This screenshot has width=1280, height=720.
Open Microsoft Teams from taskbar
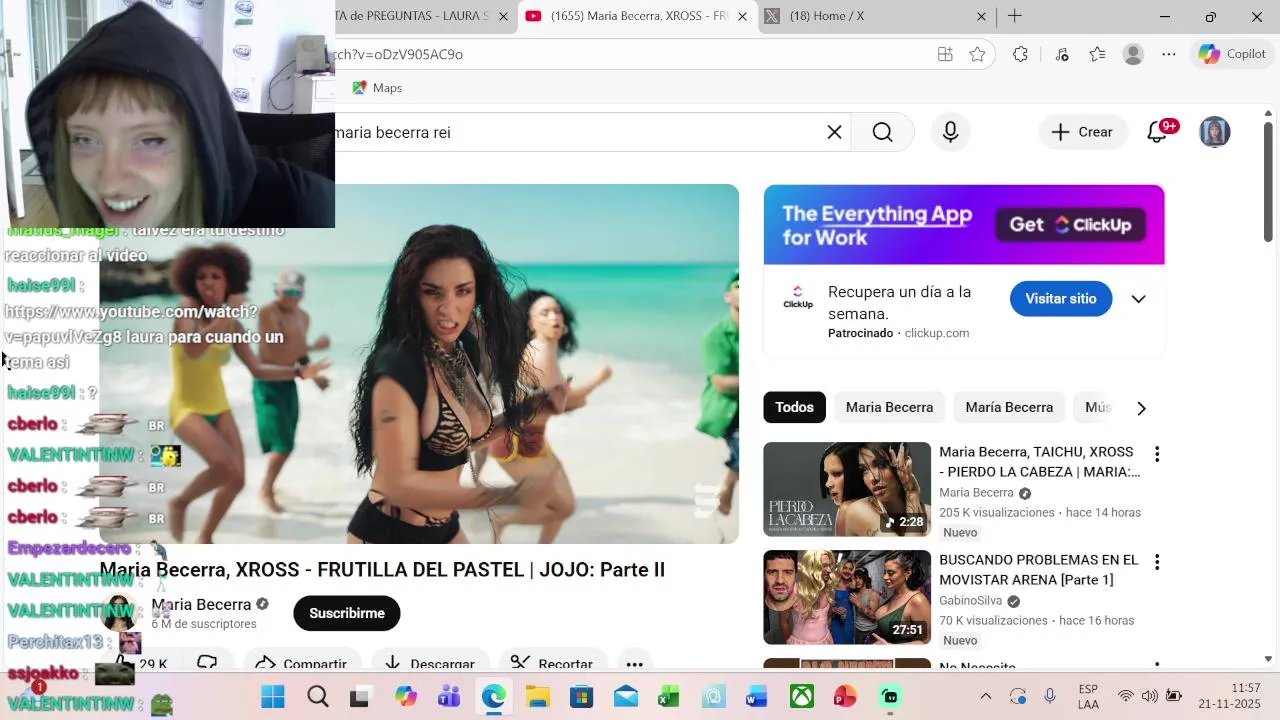tap(449, 696)
